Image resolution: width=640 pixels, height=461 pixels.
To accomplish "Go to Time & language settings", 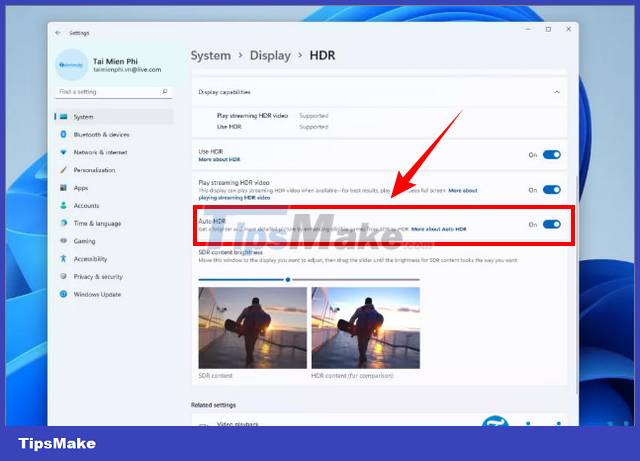I will (114, 223).
